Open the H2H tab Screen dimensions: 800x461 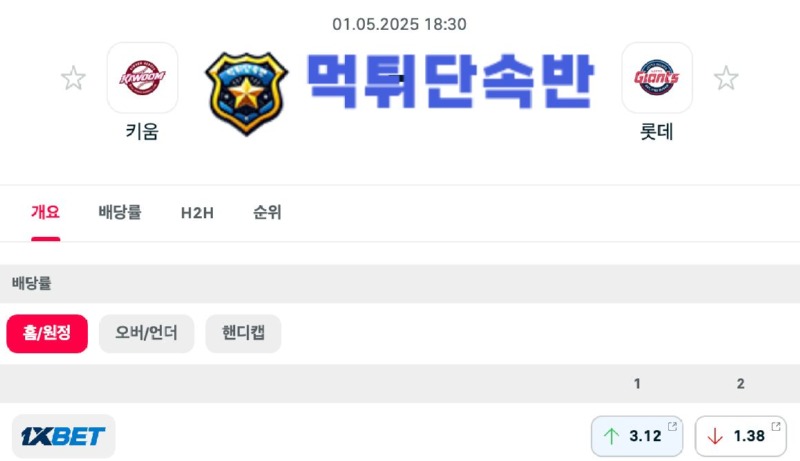[197, 213]
